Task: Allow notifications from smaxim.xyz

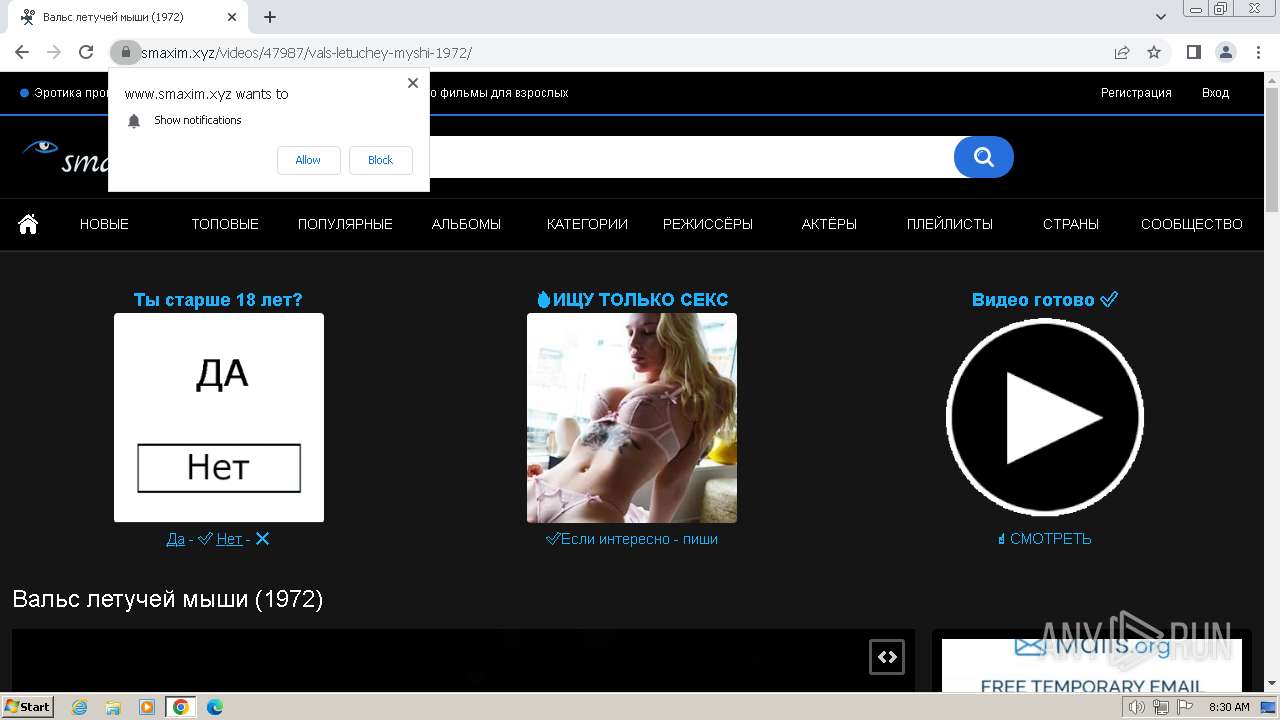Action: [308, 160]
